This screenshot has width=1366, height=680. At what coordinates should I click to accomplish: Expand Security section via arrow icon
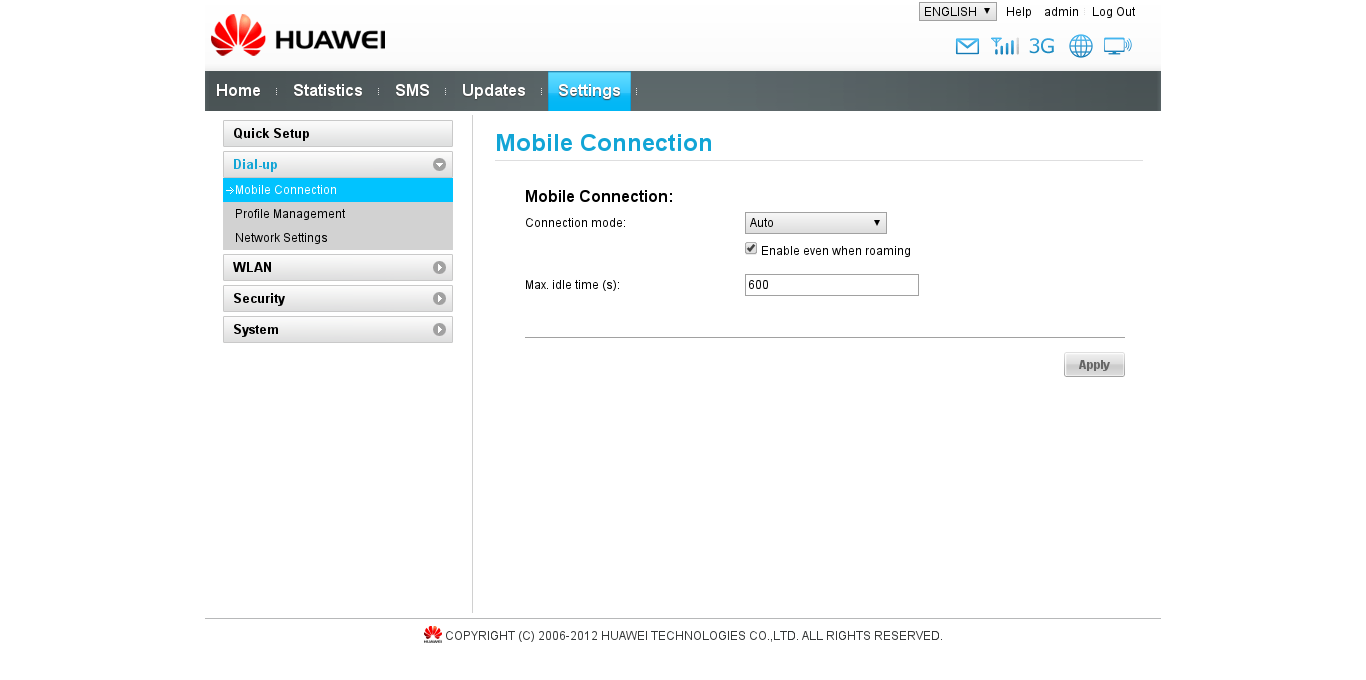point(439,299)
